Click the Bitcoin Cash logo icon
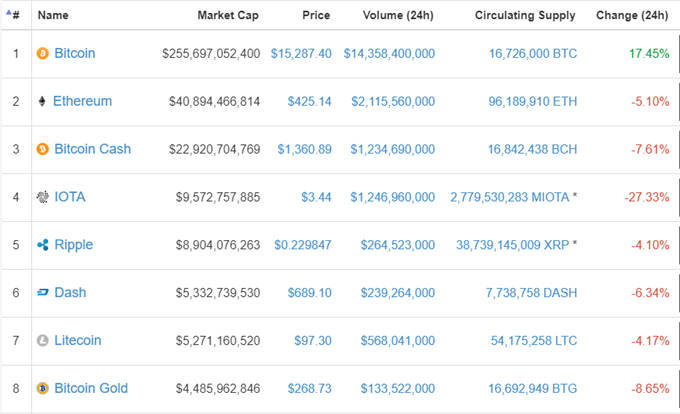This screenshot has width=680, height=414. tap(42, 149)
